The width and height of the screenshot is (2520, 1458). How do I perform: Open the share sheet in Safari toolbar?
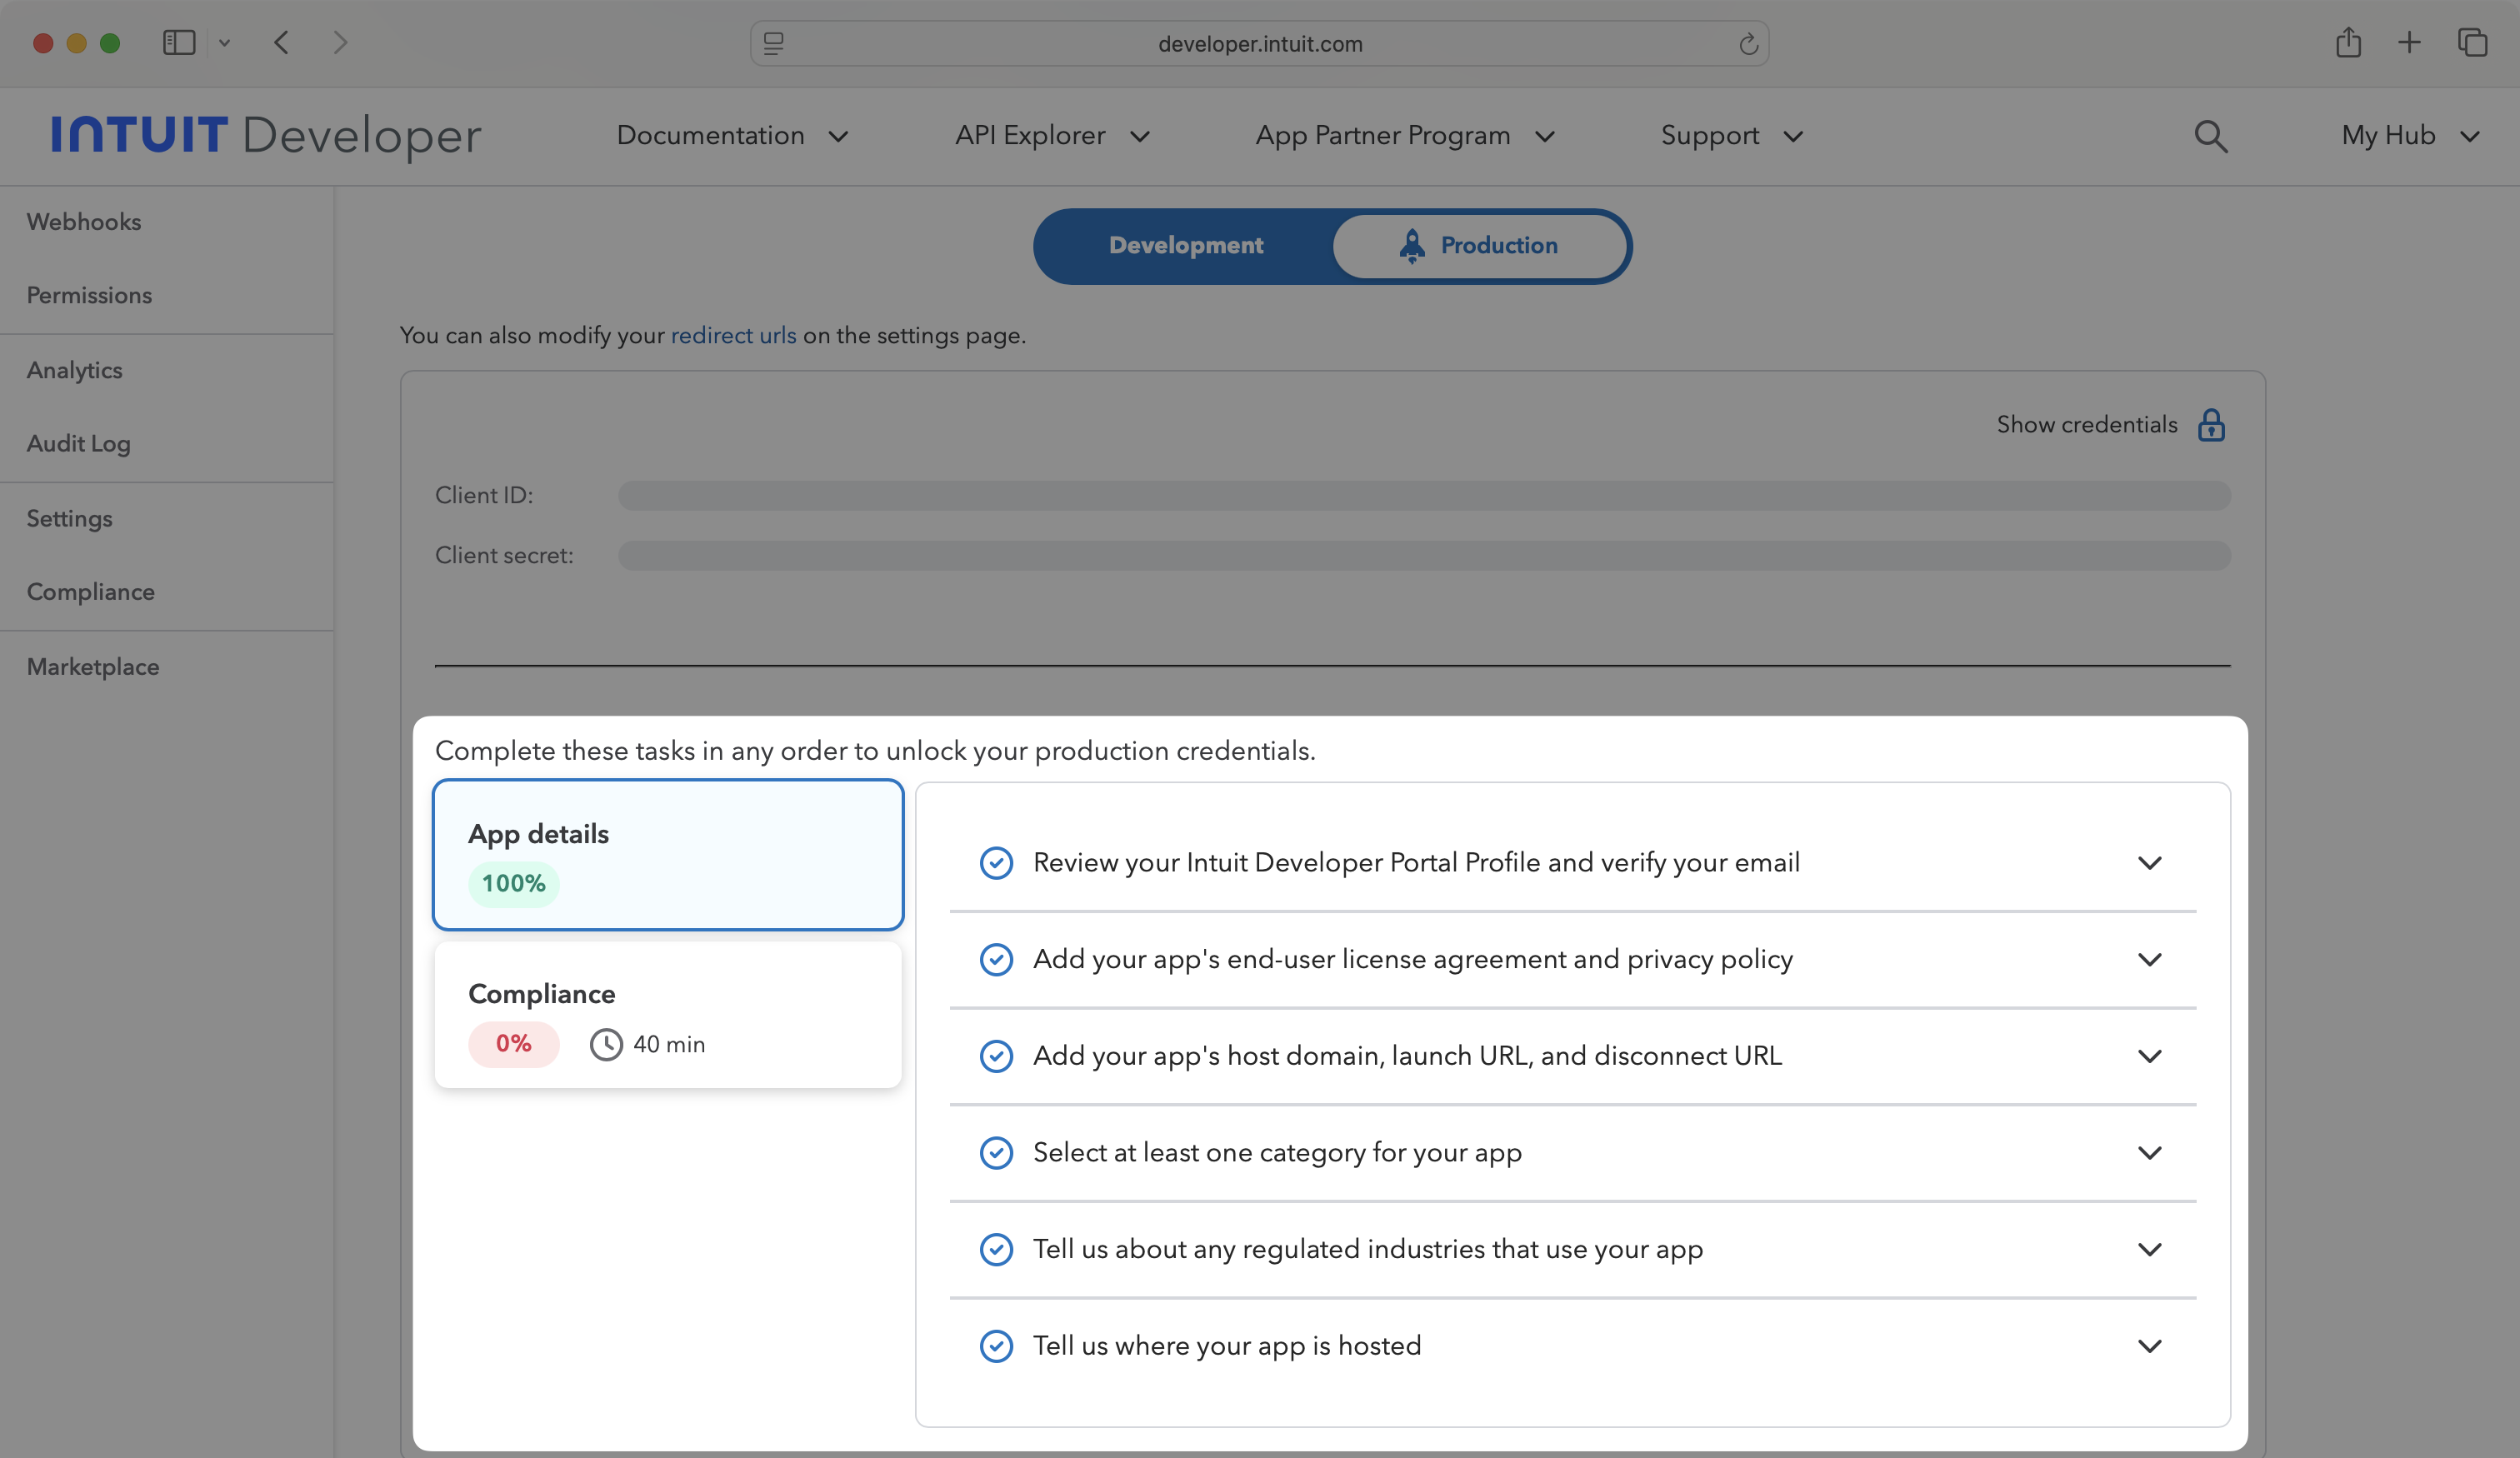tap(2349, 42)
